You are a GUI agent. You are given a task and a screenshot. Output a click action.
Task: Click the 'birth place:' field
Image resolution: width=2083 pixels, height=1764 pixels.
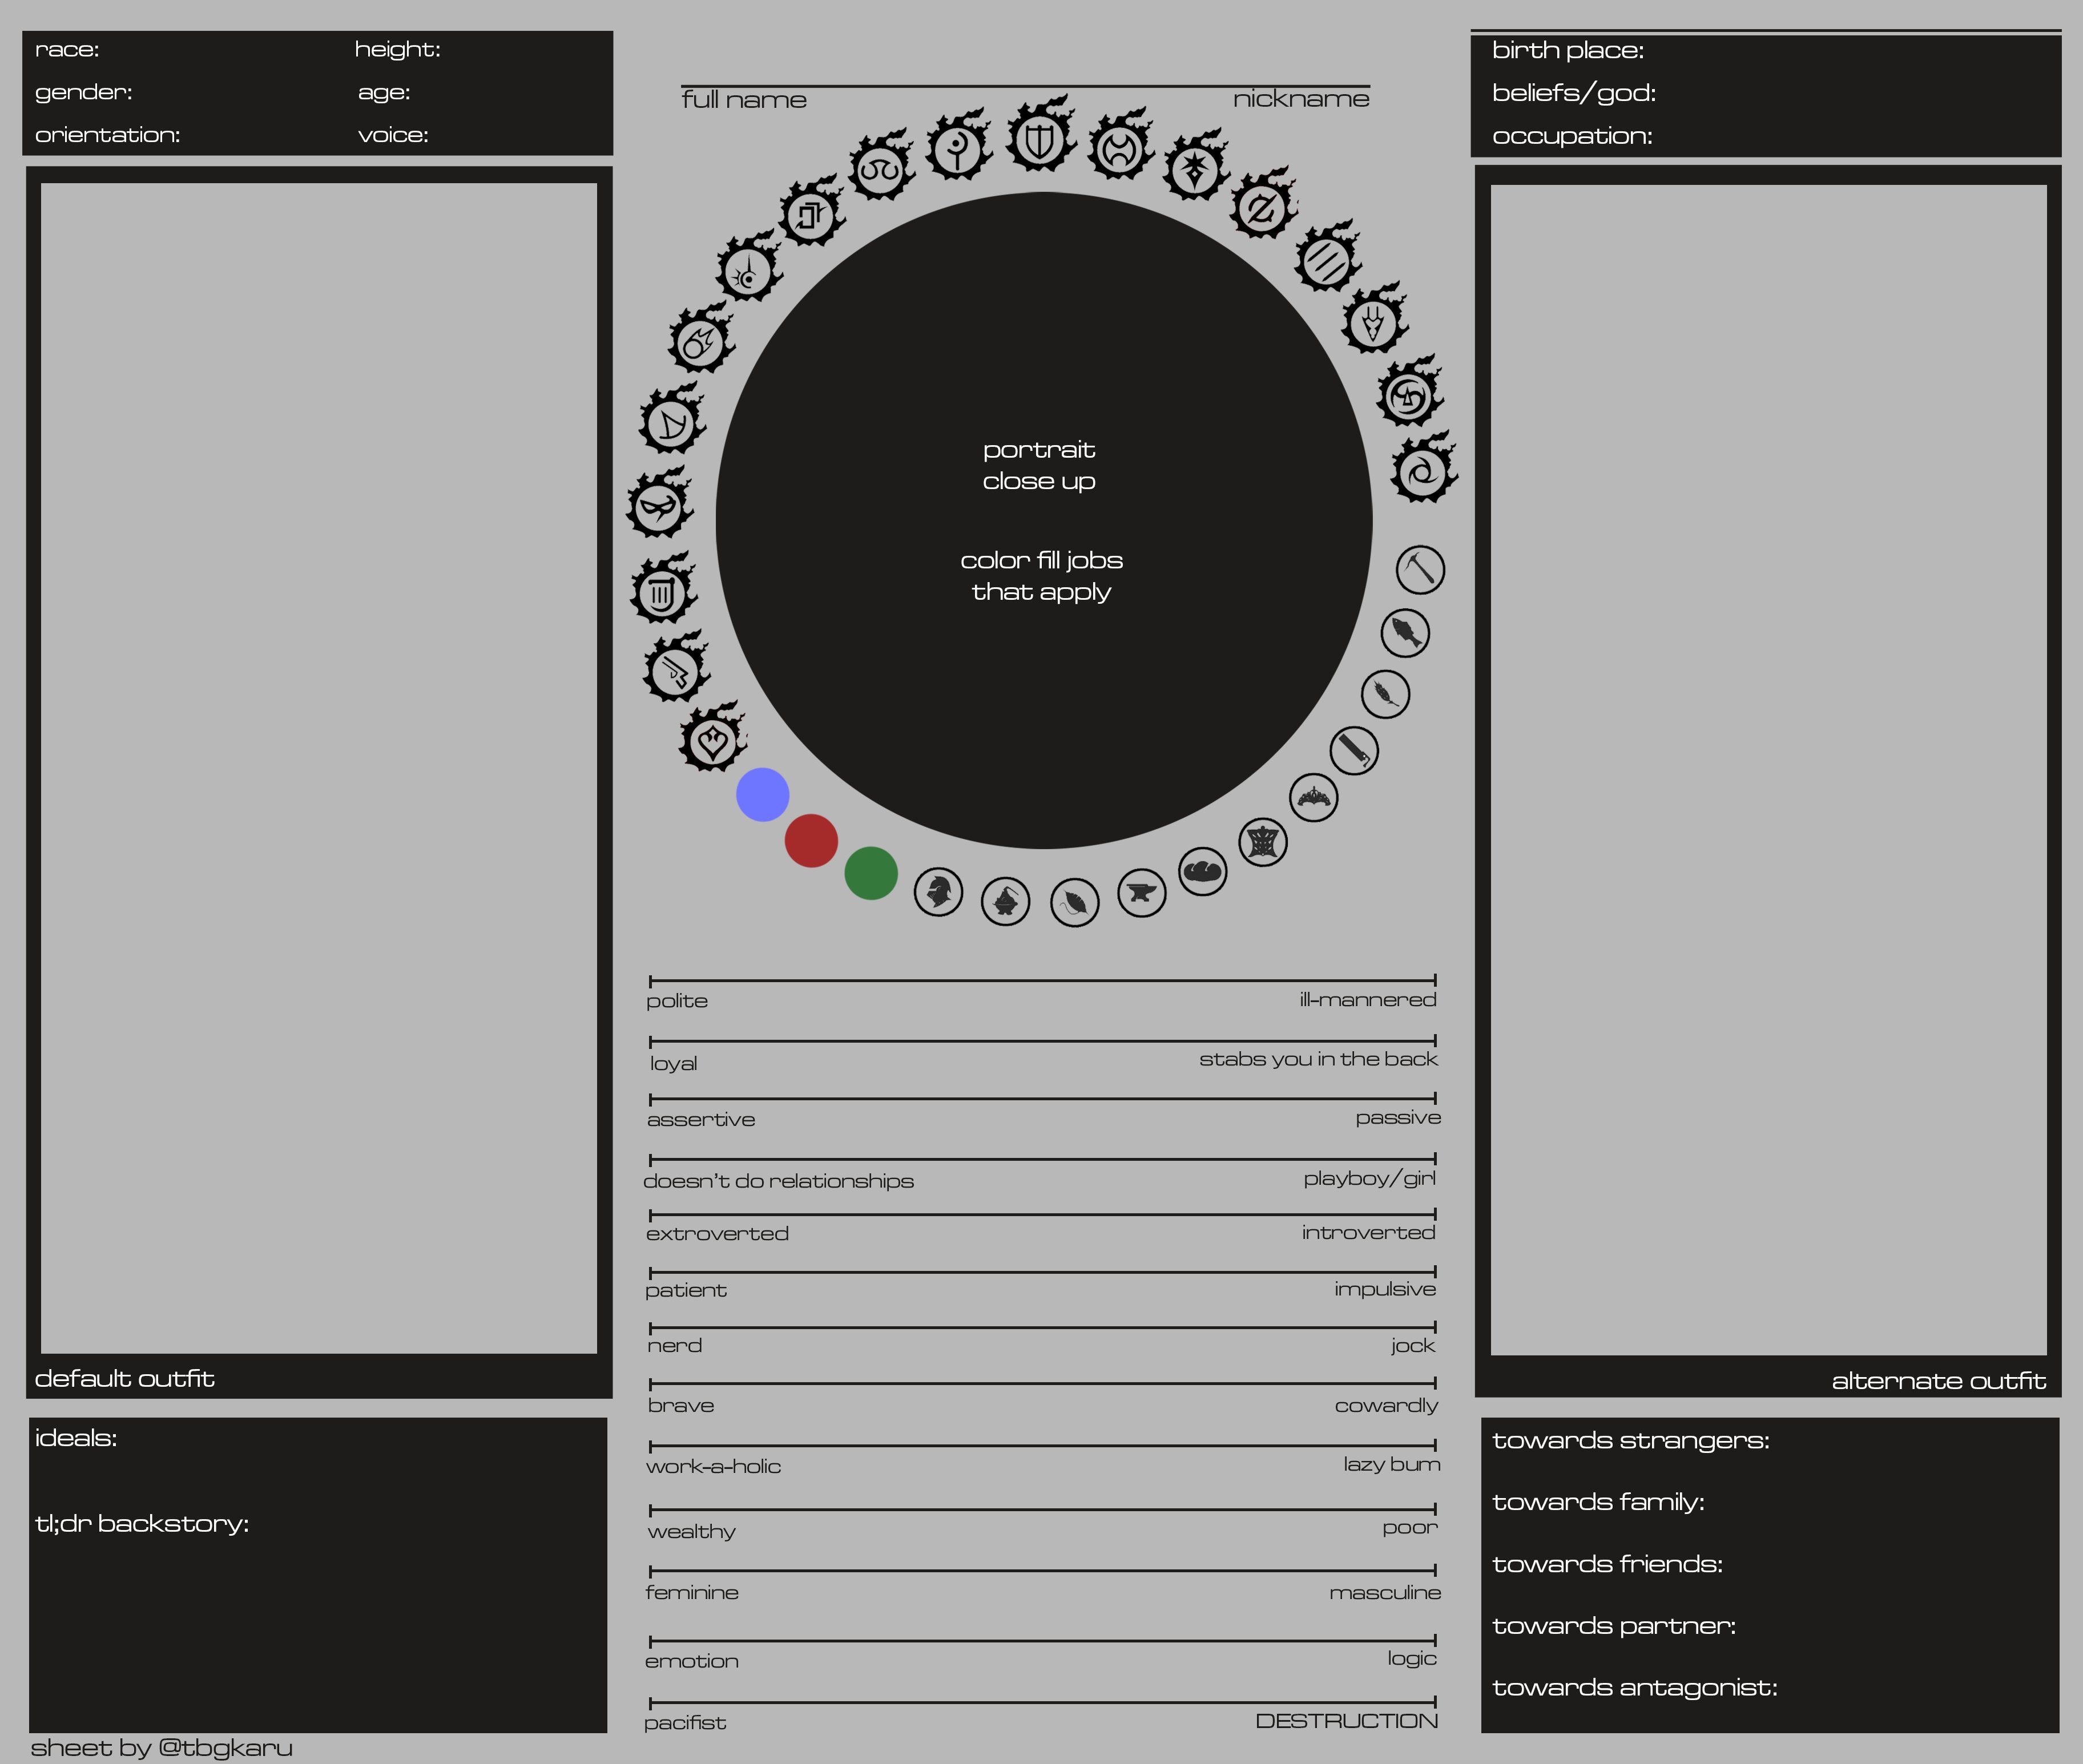[1568, 51]
